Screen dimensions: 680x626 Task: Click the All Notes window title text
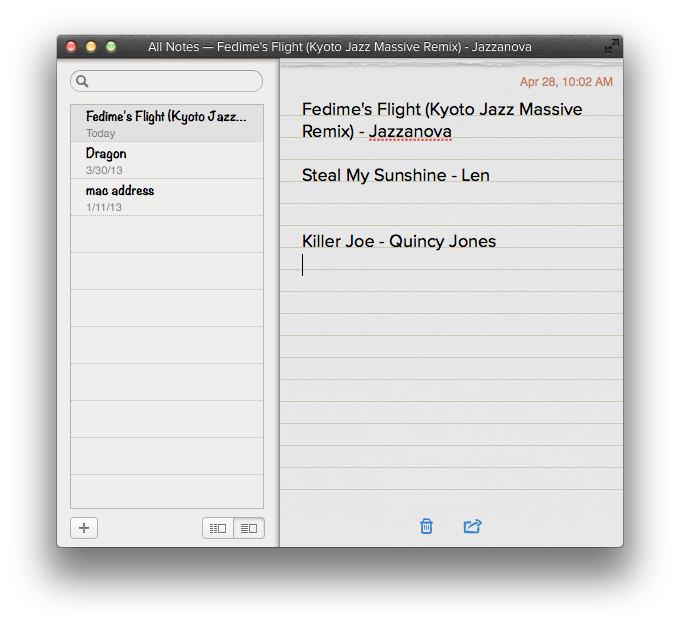pos(340,46)
